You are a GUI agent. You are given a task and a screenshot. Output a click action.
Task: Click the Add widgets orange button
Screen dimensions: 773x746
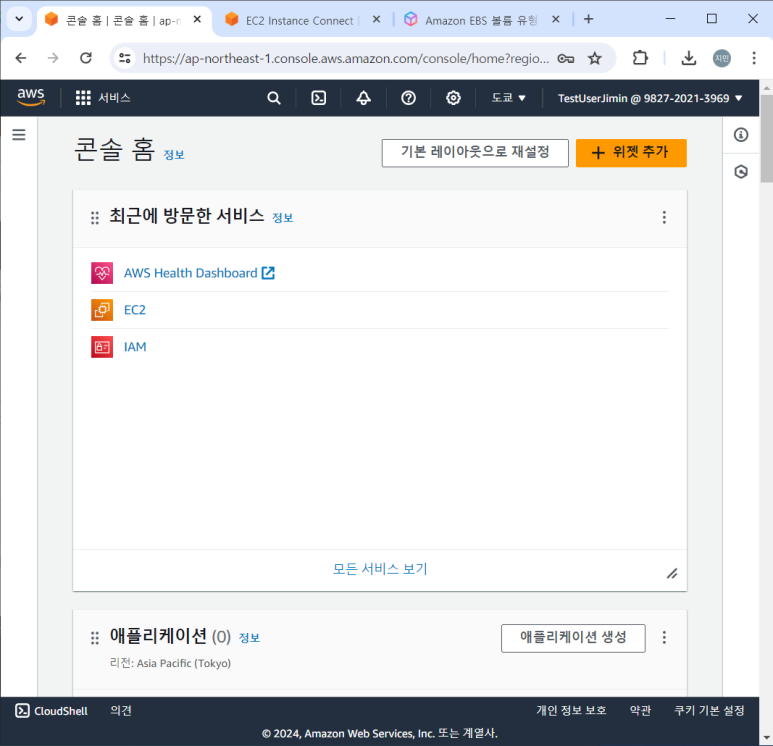tap(631, 153)
